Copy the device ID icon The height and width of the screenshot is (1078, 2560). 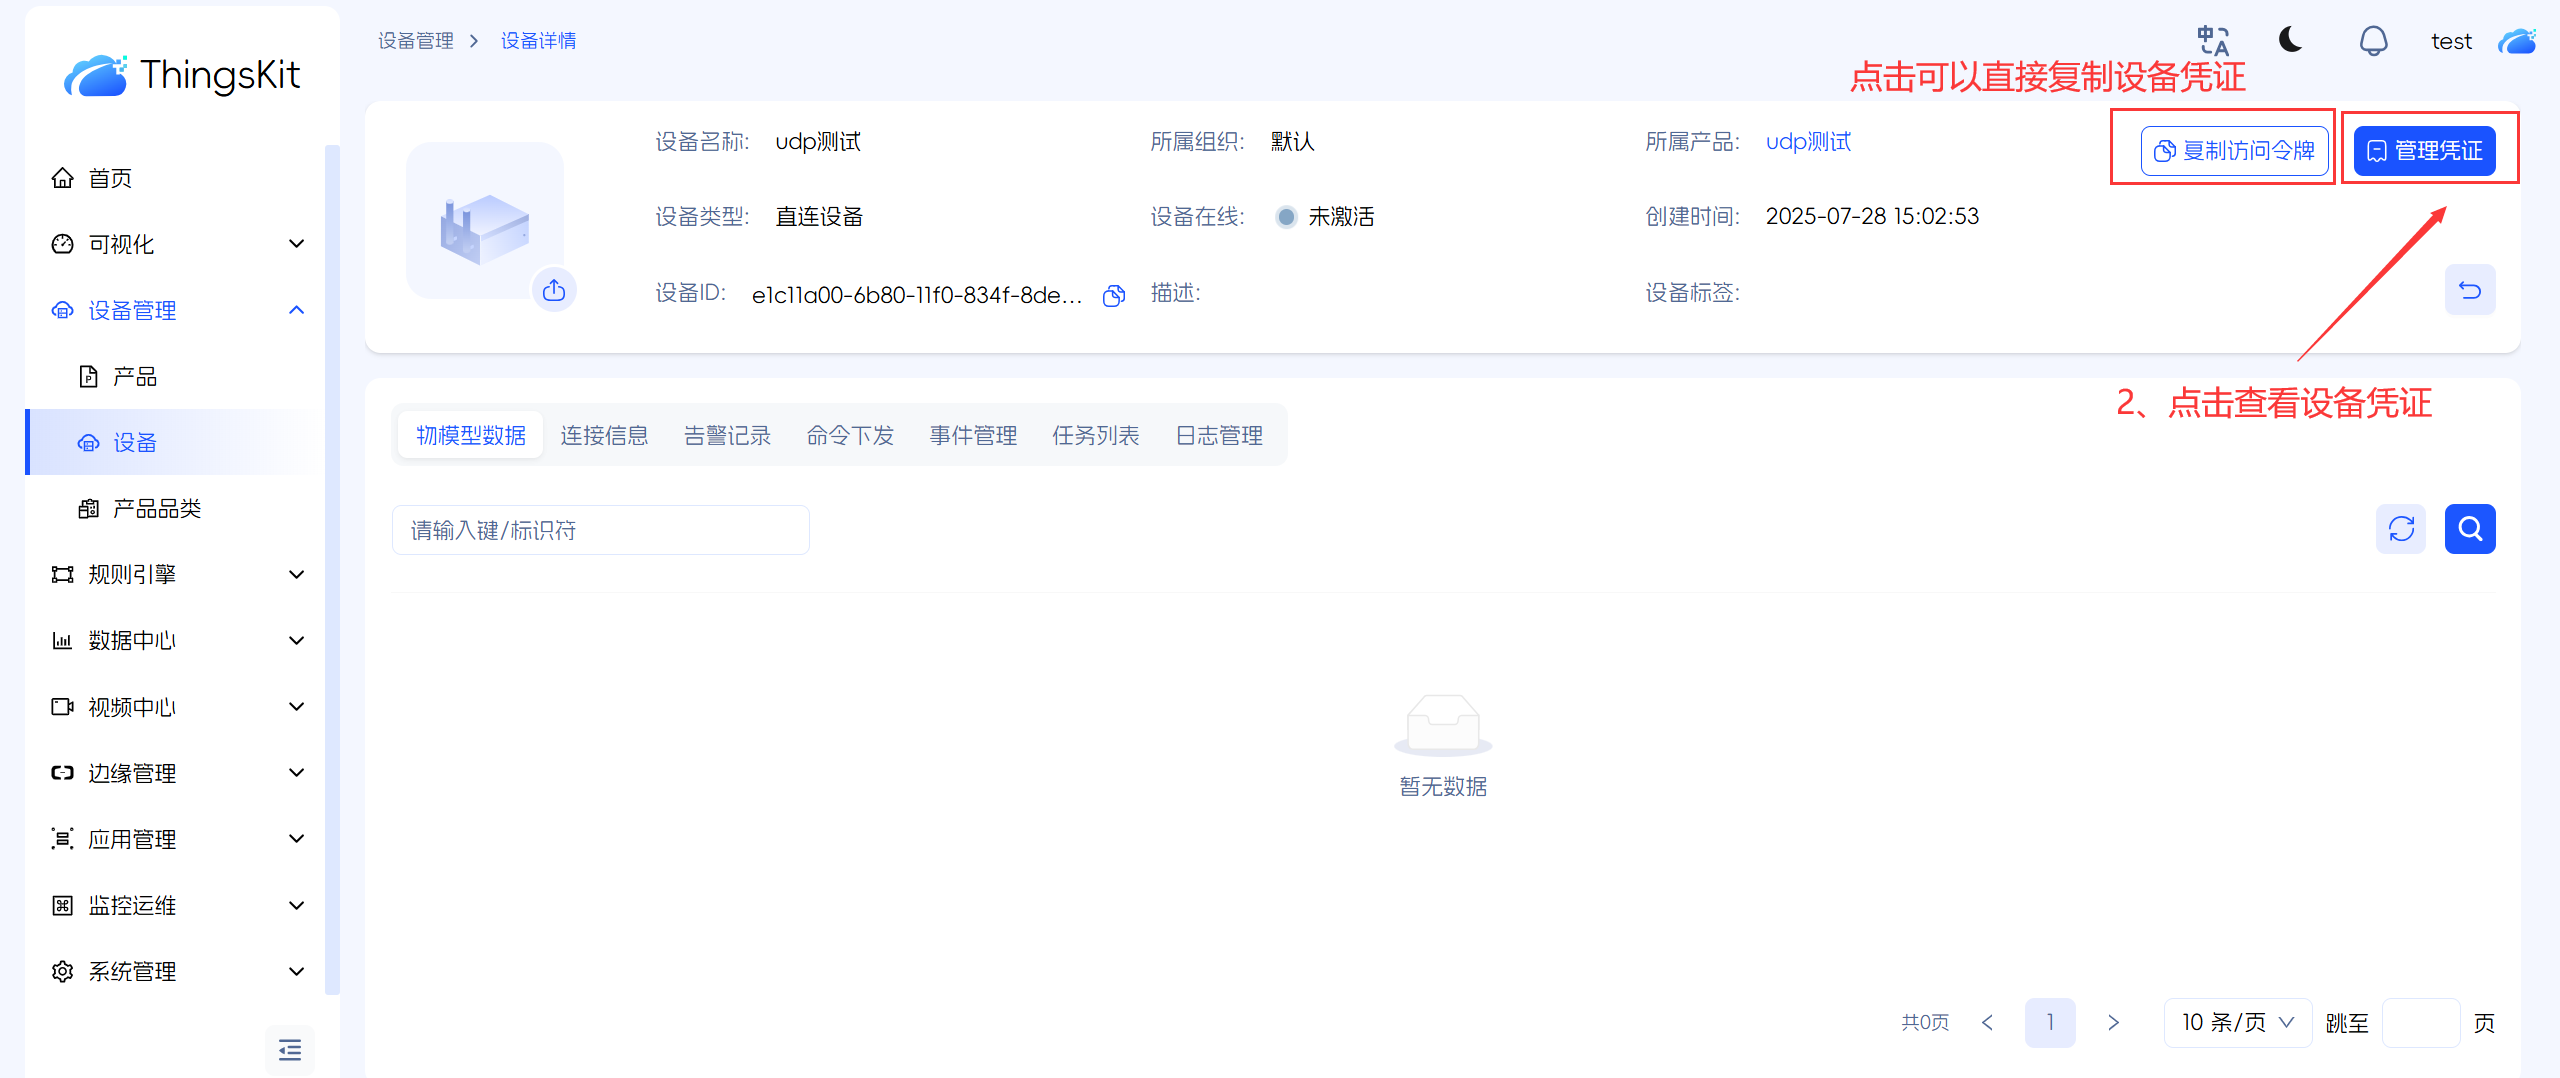pos(1113,295)
